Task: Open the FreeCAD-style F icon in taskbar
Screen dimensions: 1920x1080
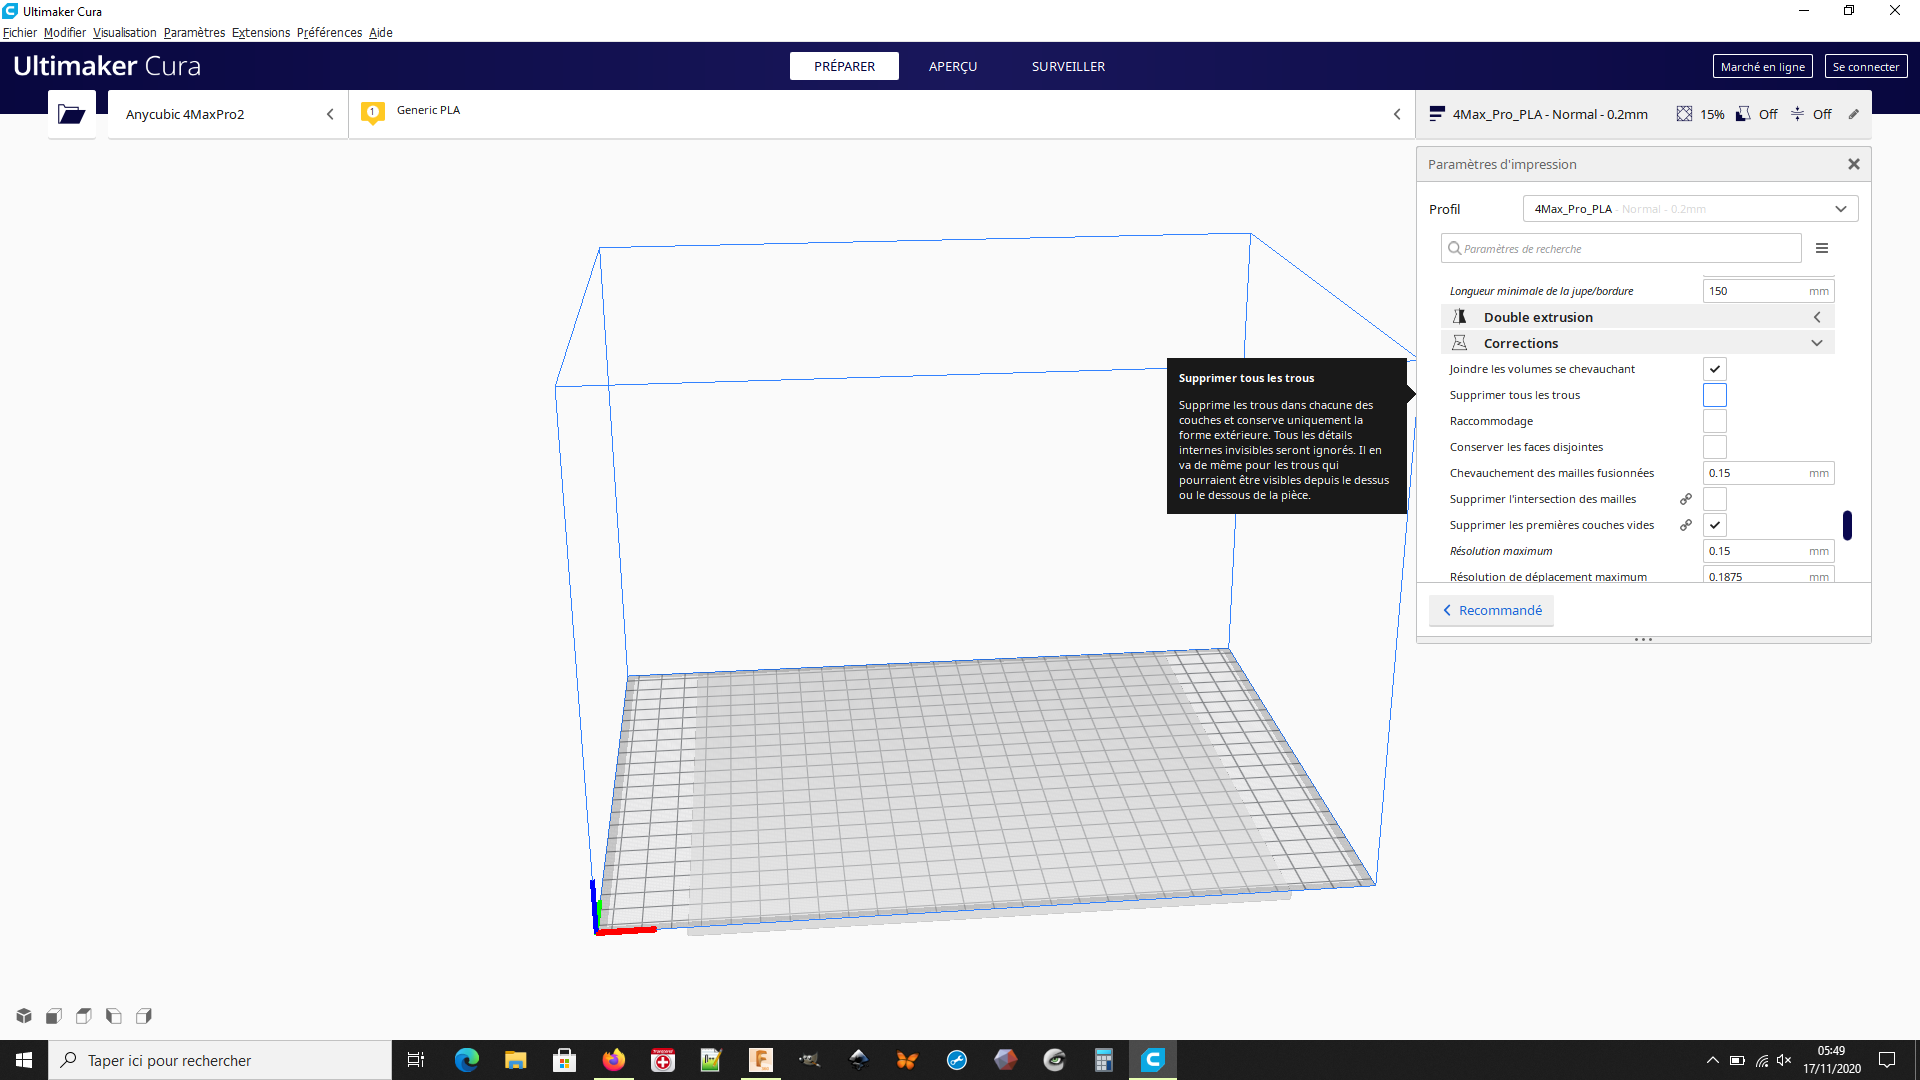Action: pyautogui.click(x=760, y=1060)
